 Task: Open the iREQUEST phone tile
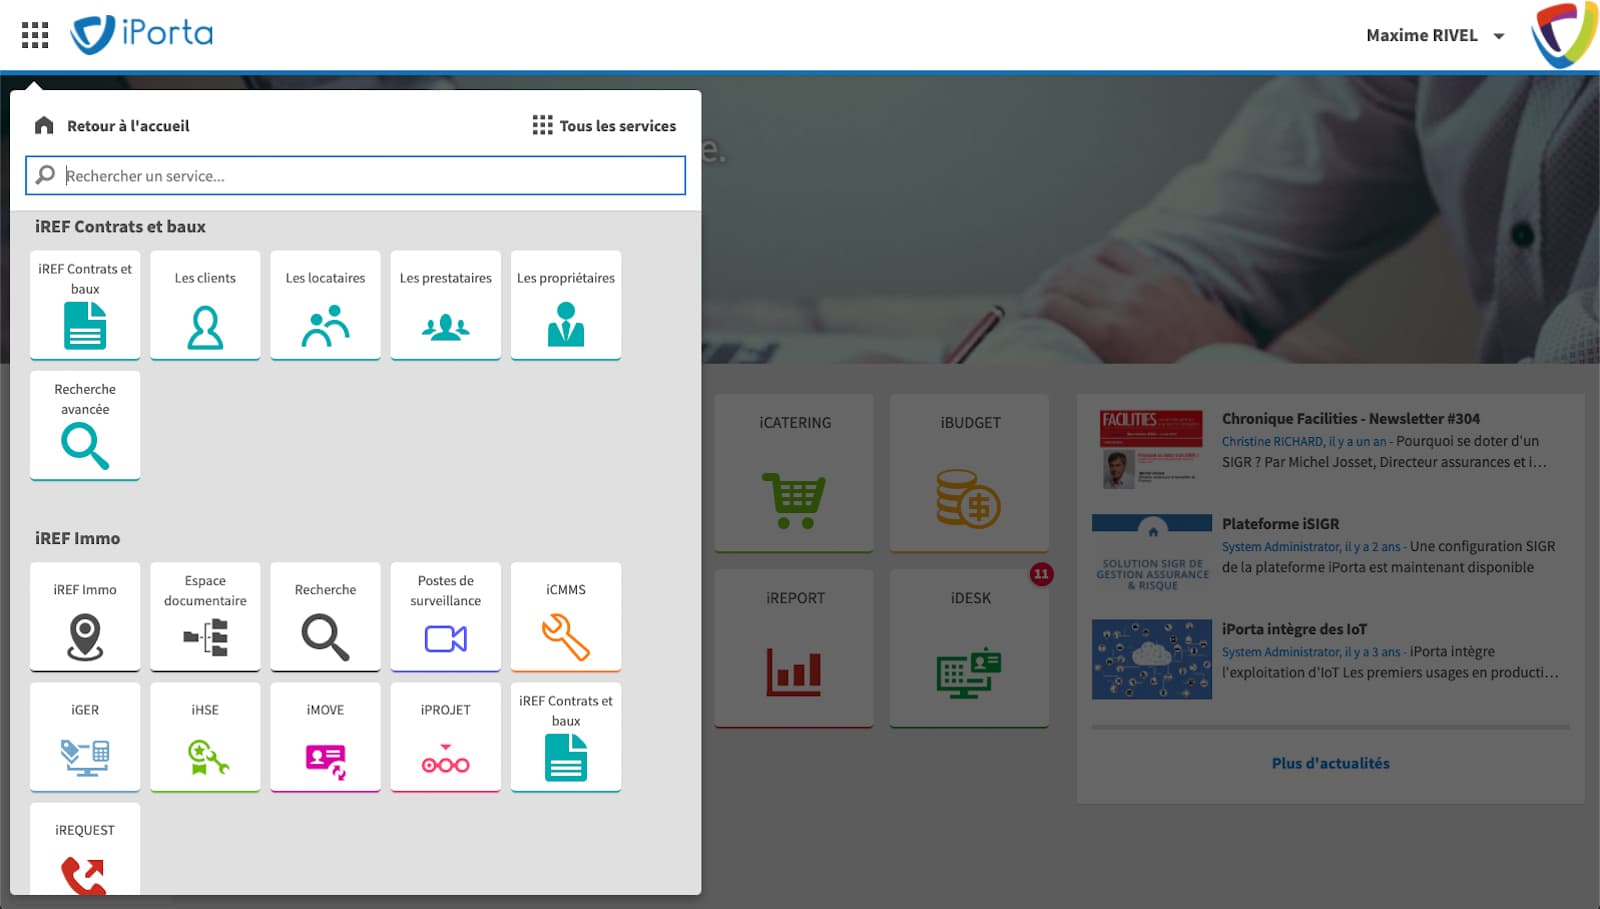tap(85, 849)
